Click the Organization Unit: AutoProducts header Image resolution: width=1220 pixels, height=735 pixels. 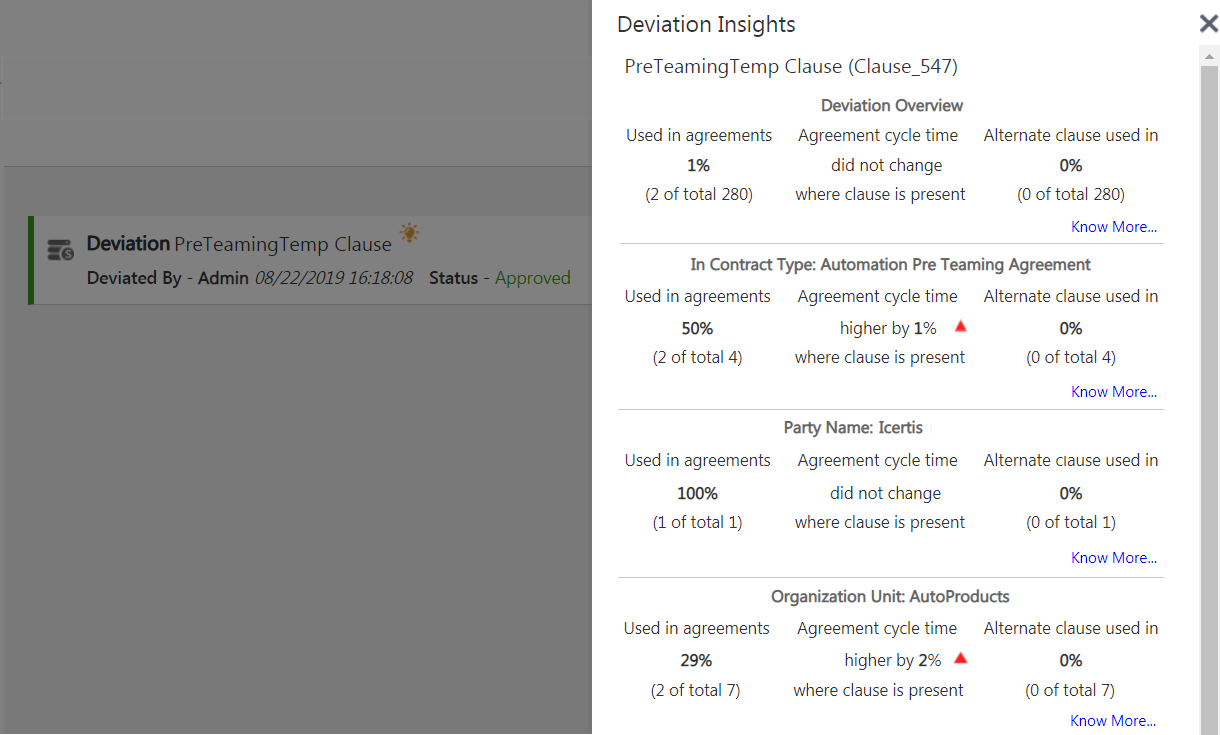coord(890,597)
